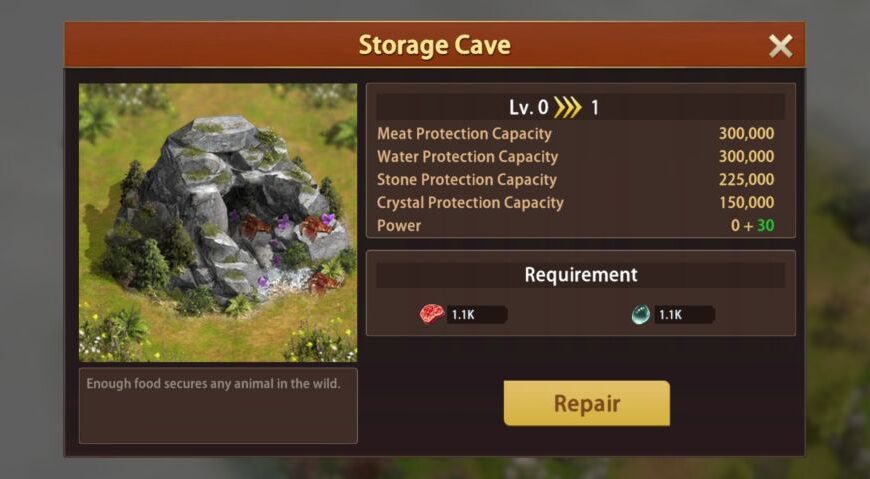Click the Storage Cave title bar

(x=434, y=45)
